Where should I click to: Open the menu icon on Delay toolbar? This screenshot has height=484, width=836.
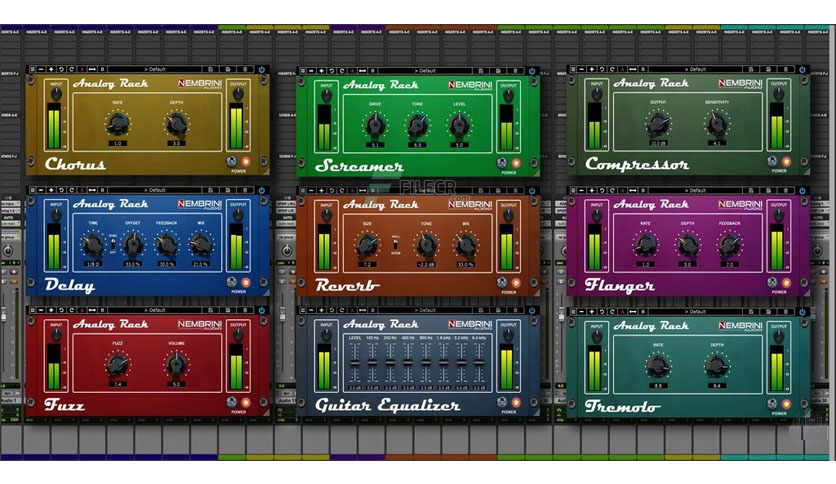33,190
